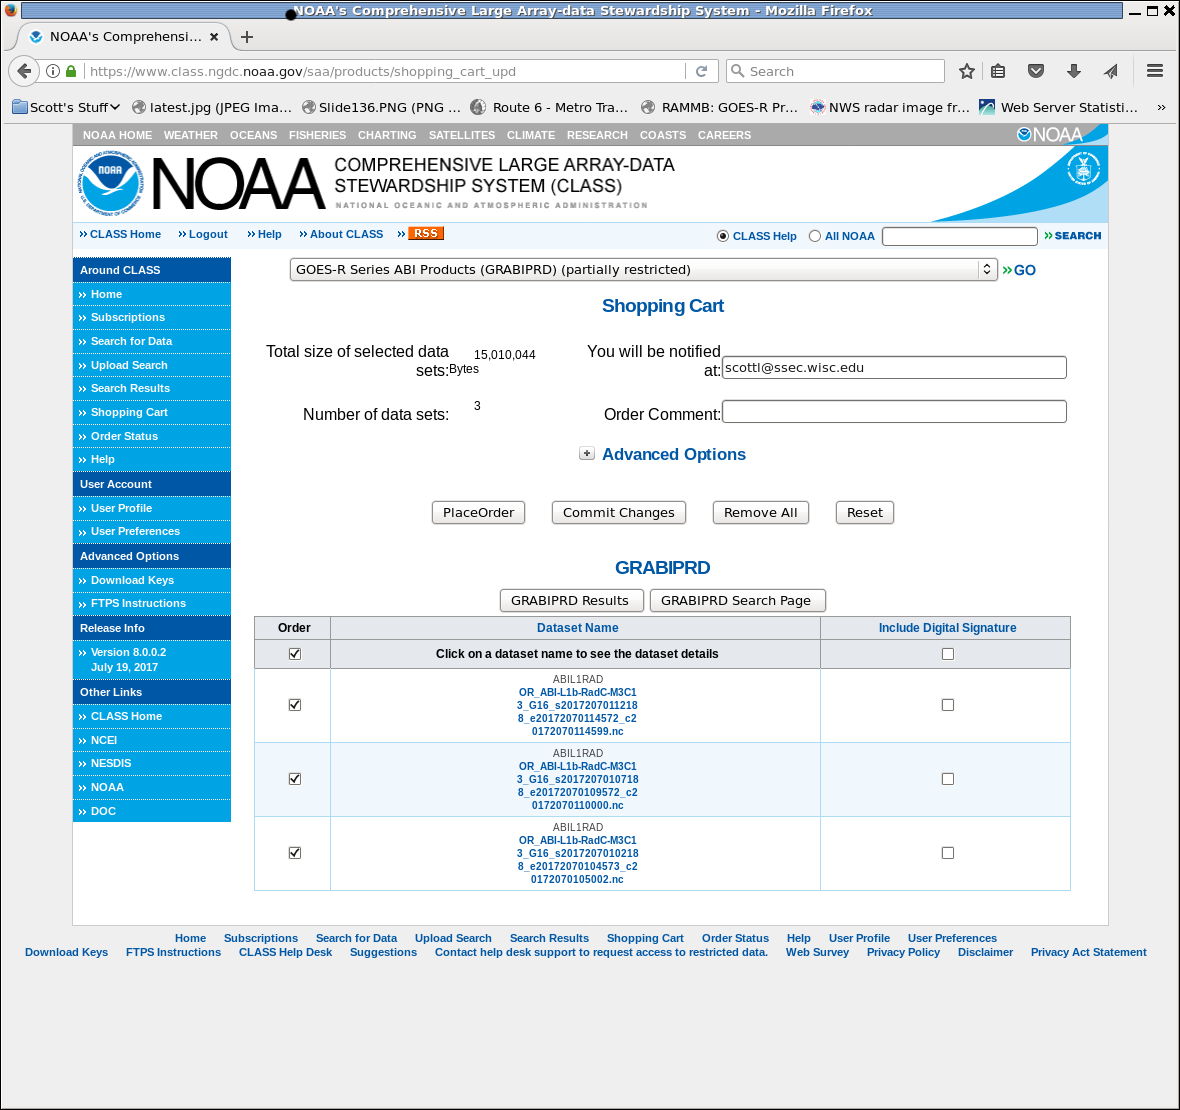
Task: Toggle the select-all Order checkbox
Action: tap(295, 654)
